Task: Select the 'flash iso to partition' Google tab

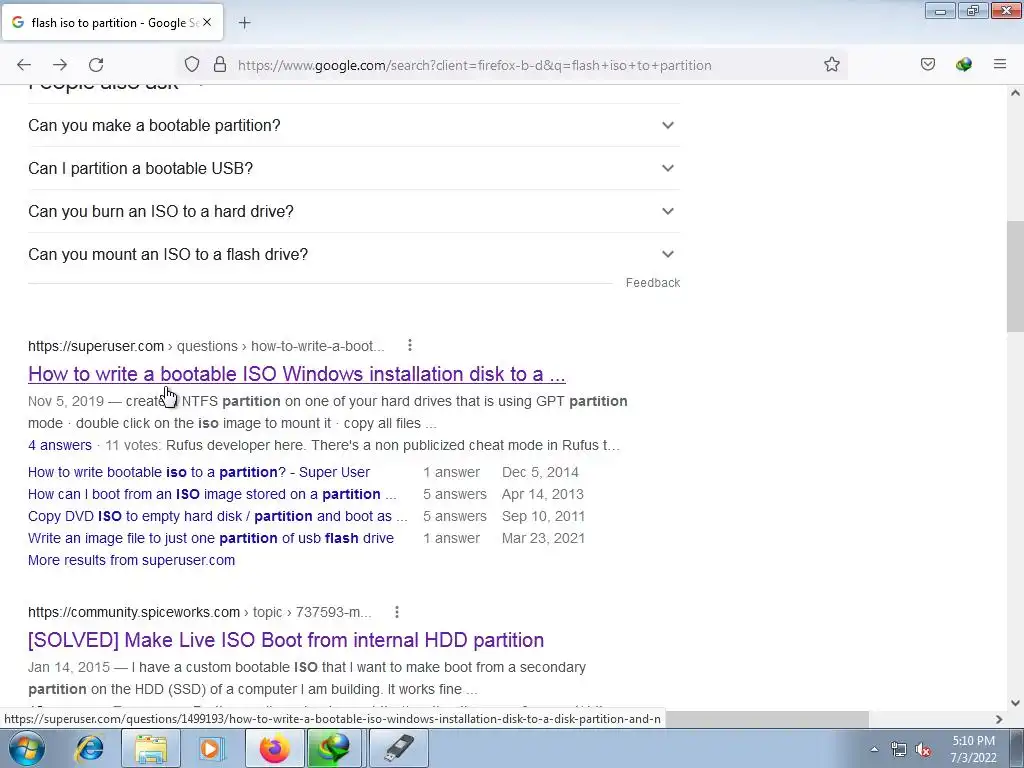Action: click(112, 22)
